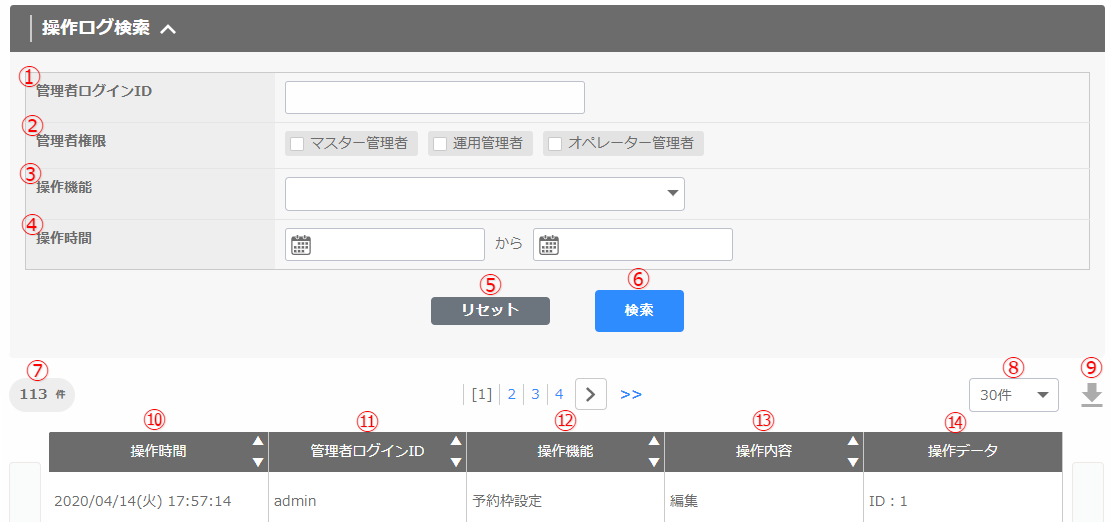Change the 30件 per-page dropdown
1111x522 pixels.
pyautogui.click(x=1012, y=395)
